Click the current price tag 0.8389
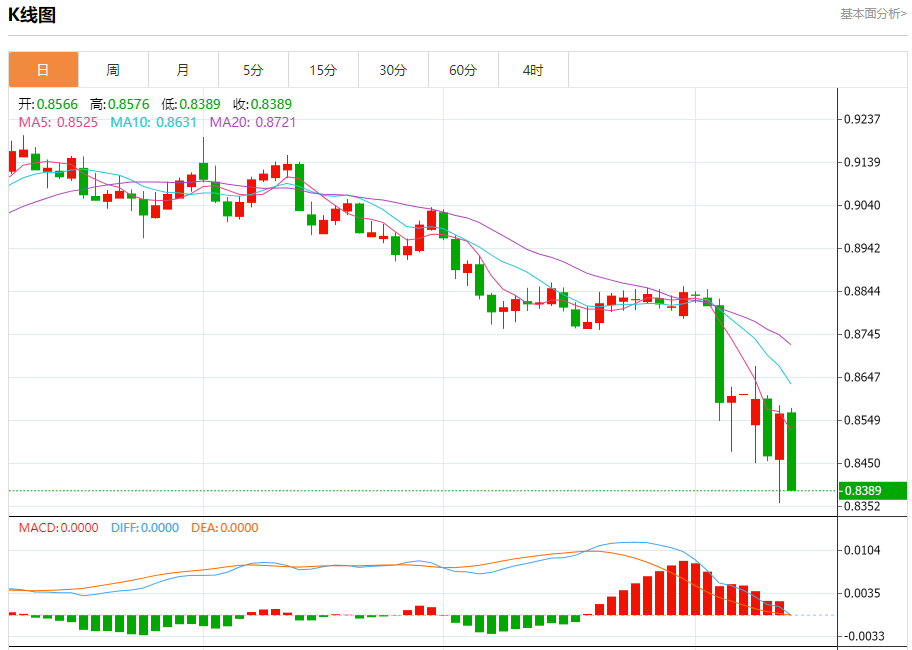 click(x=873, y=491)
